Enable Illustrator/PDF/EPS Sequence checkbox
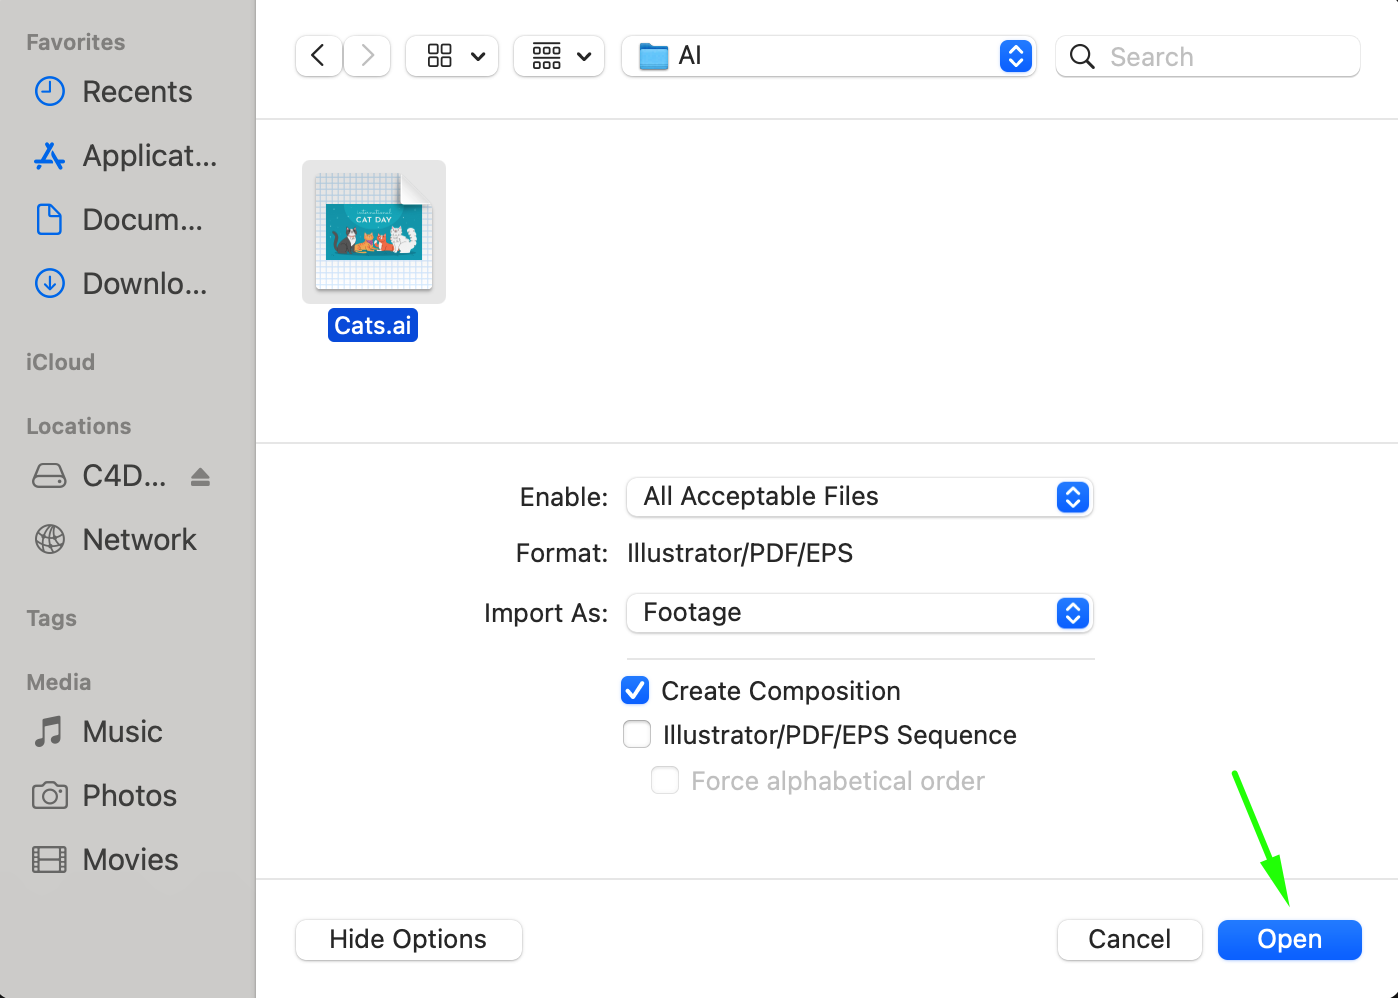The height and width of the screenshot is (998, 1398). pyautogui.click(x=637, y=735)
